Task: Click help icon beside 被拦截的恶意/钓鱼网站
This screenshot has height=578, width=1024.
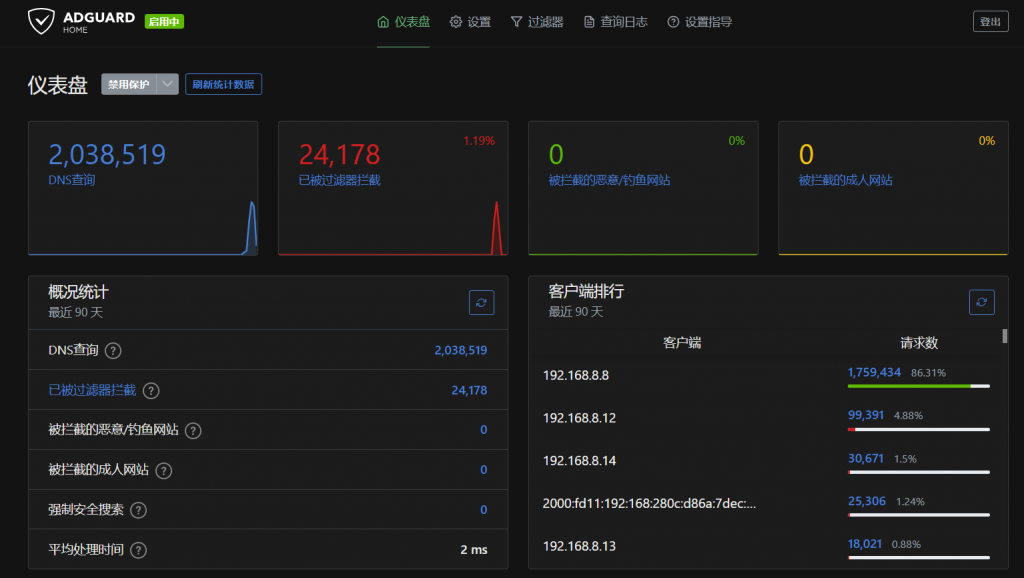Action: click(x=193, y=430)
